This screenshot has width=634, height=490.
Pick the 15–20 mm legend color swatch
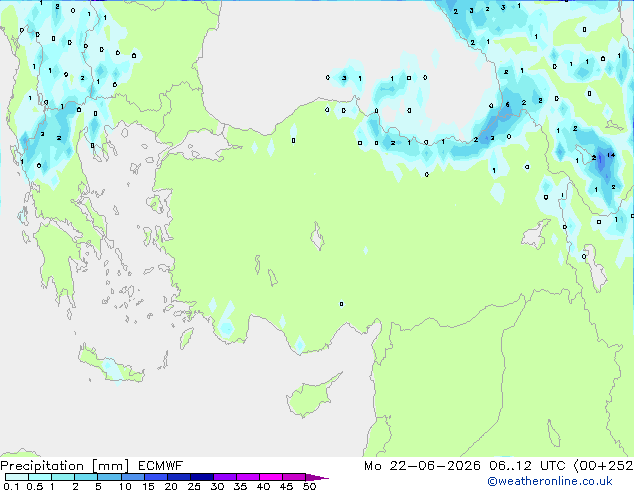[x=155, y=477]
